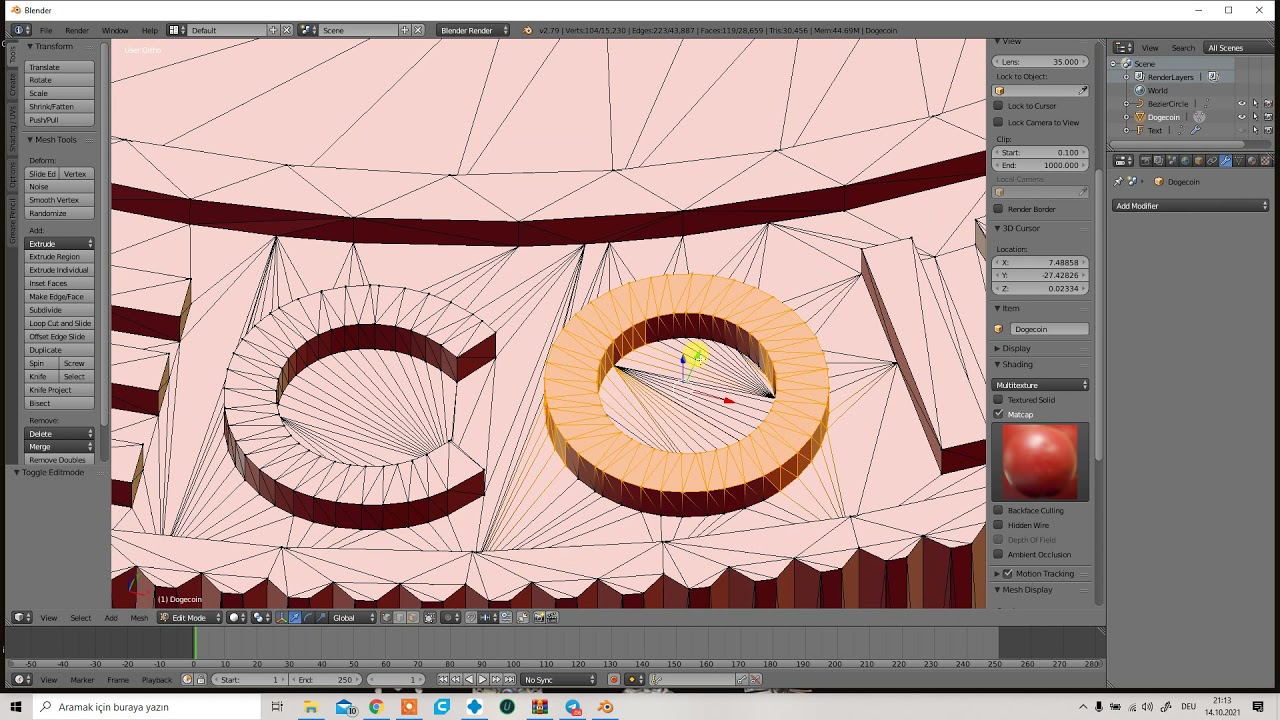Image resolution: width=1280 pixels, height=720 pixels.
Task: Uncheck the Matcap checkbox
Action: pyautogui.click(x=998, y=414)
